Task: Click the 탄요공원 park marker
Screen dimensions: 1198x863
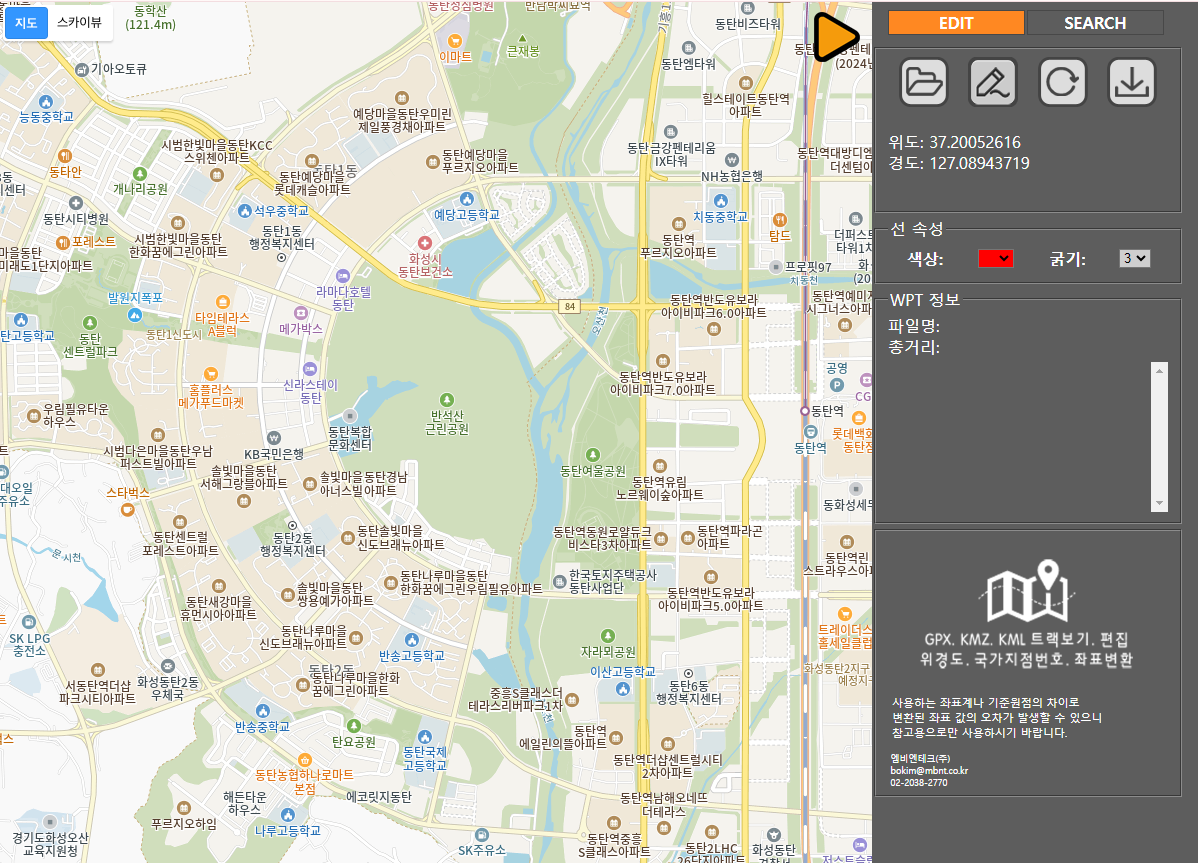Action: coord(354,726)
